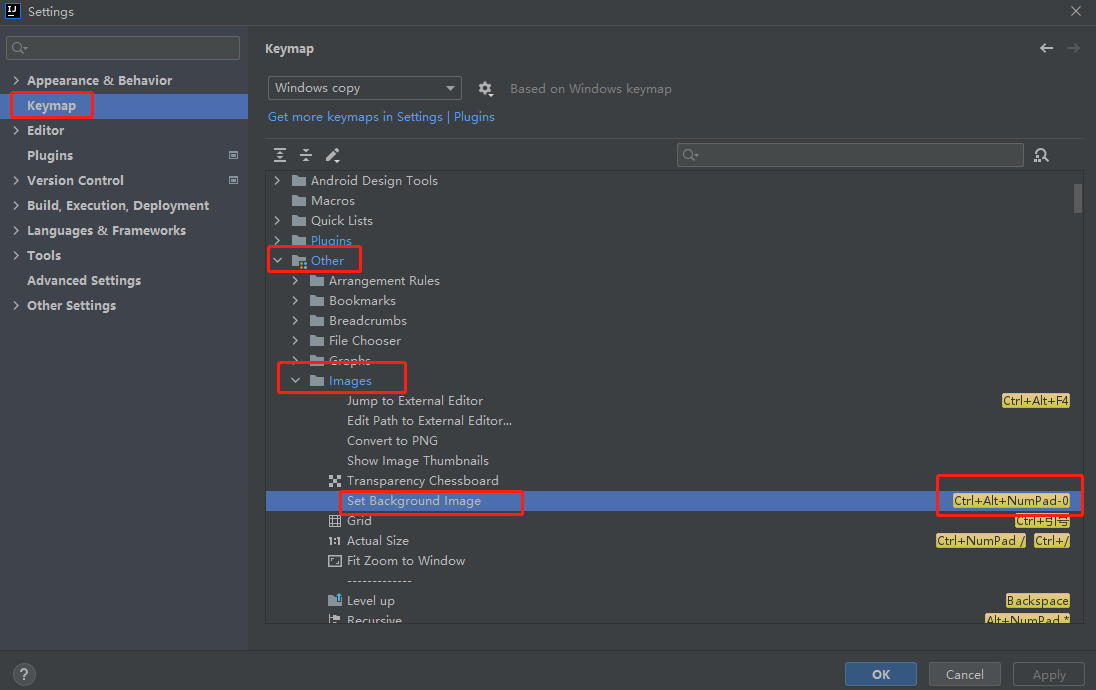
Task: Expand the Quick Lists group
Action: [x=277, y=221]
